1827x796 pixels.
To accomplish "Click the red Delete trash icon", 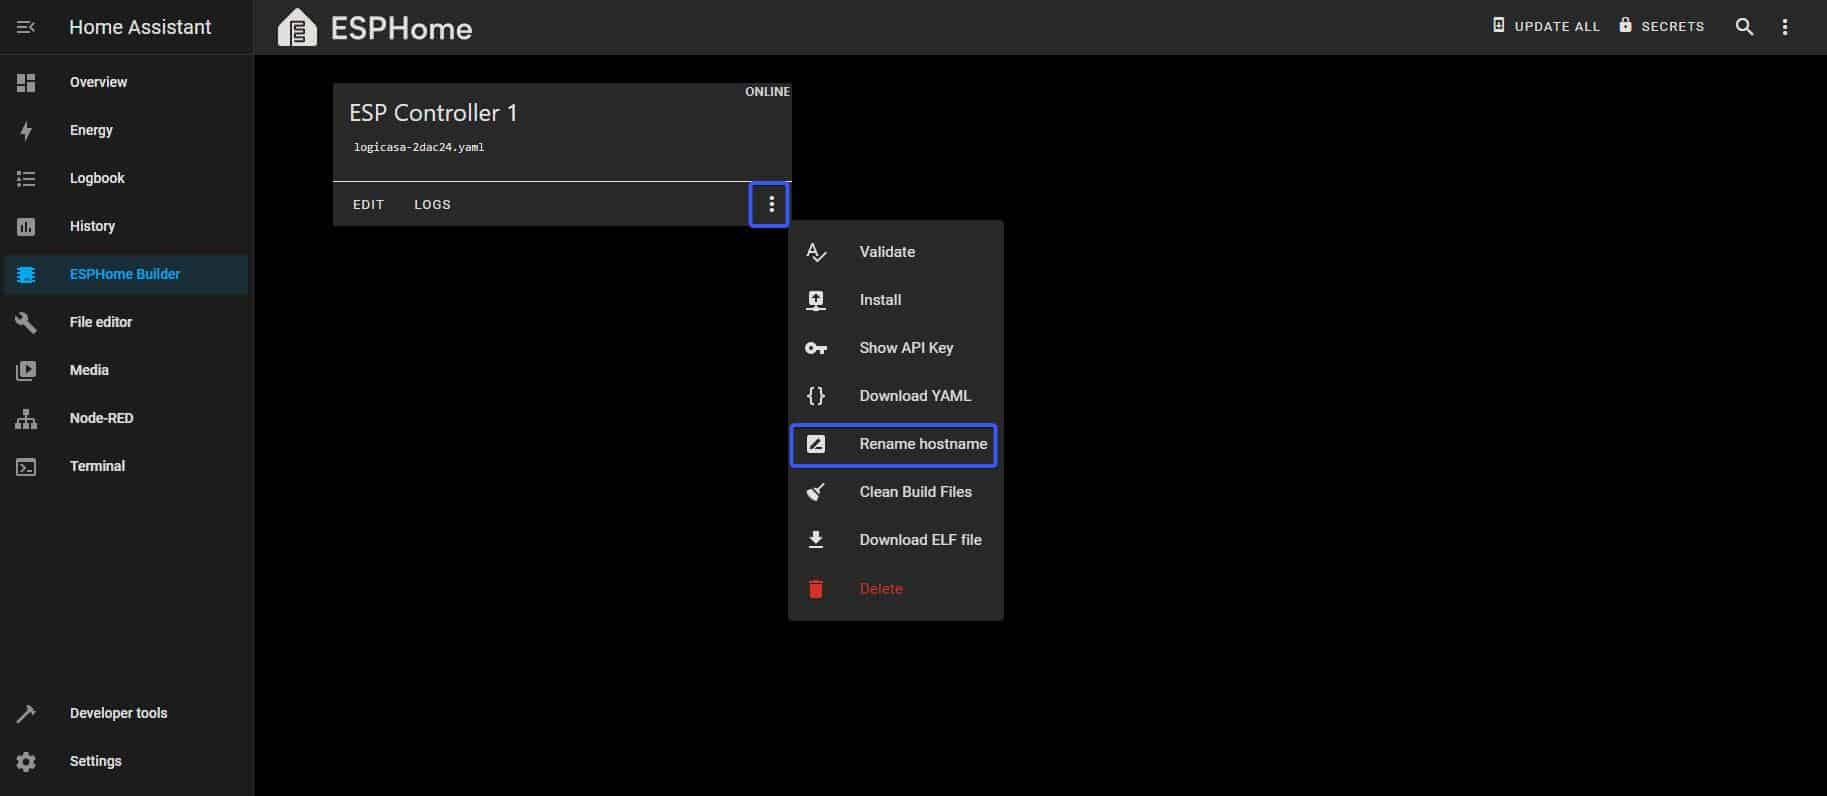I will click(x=816, y=589).
